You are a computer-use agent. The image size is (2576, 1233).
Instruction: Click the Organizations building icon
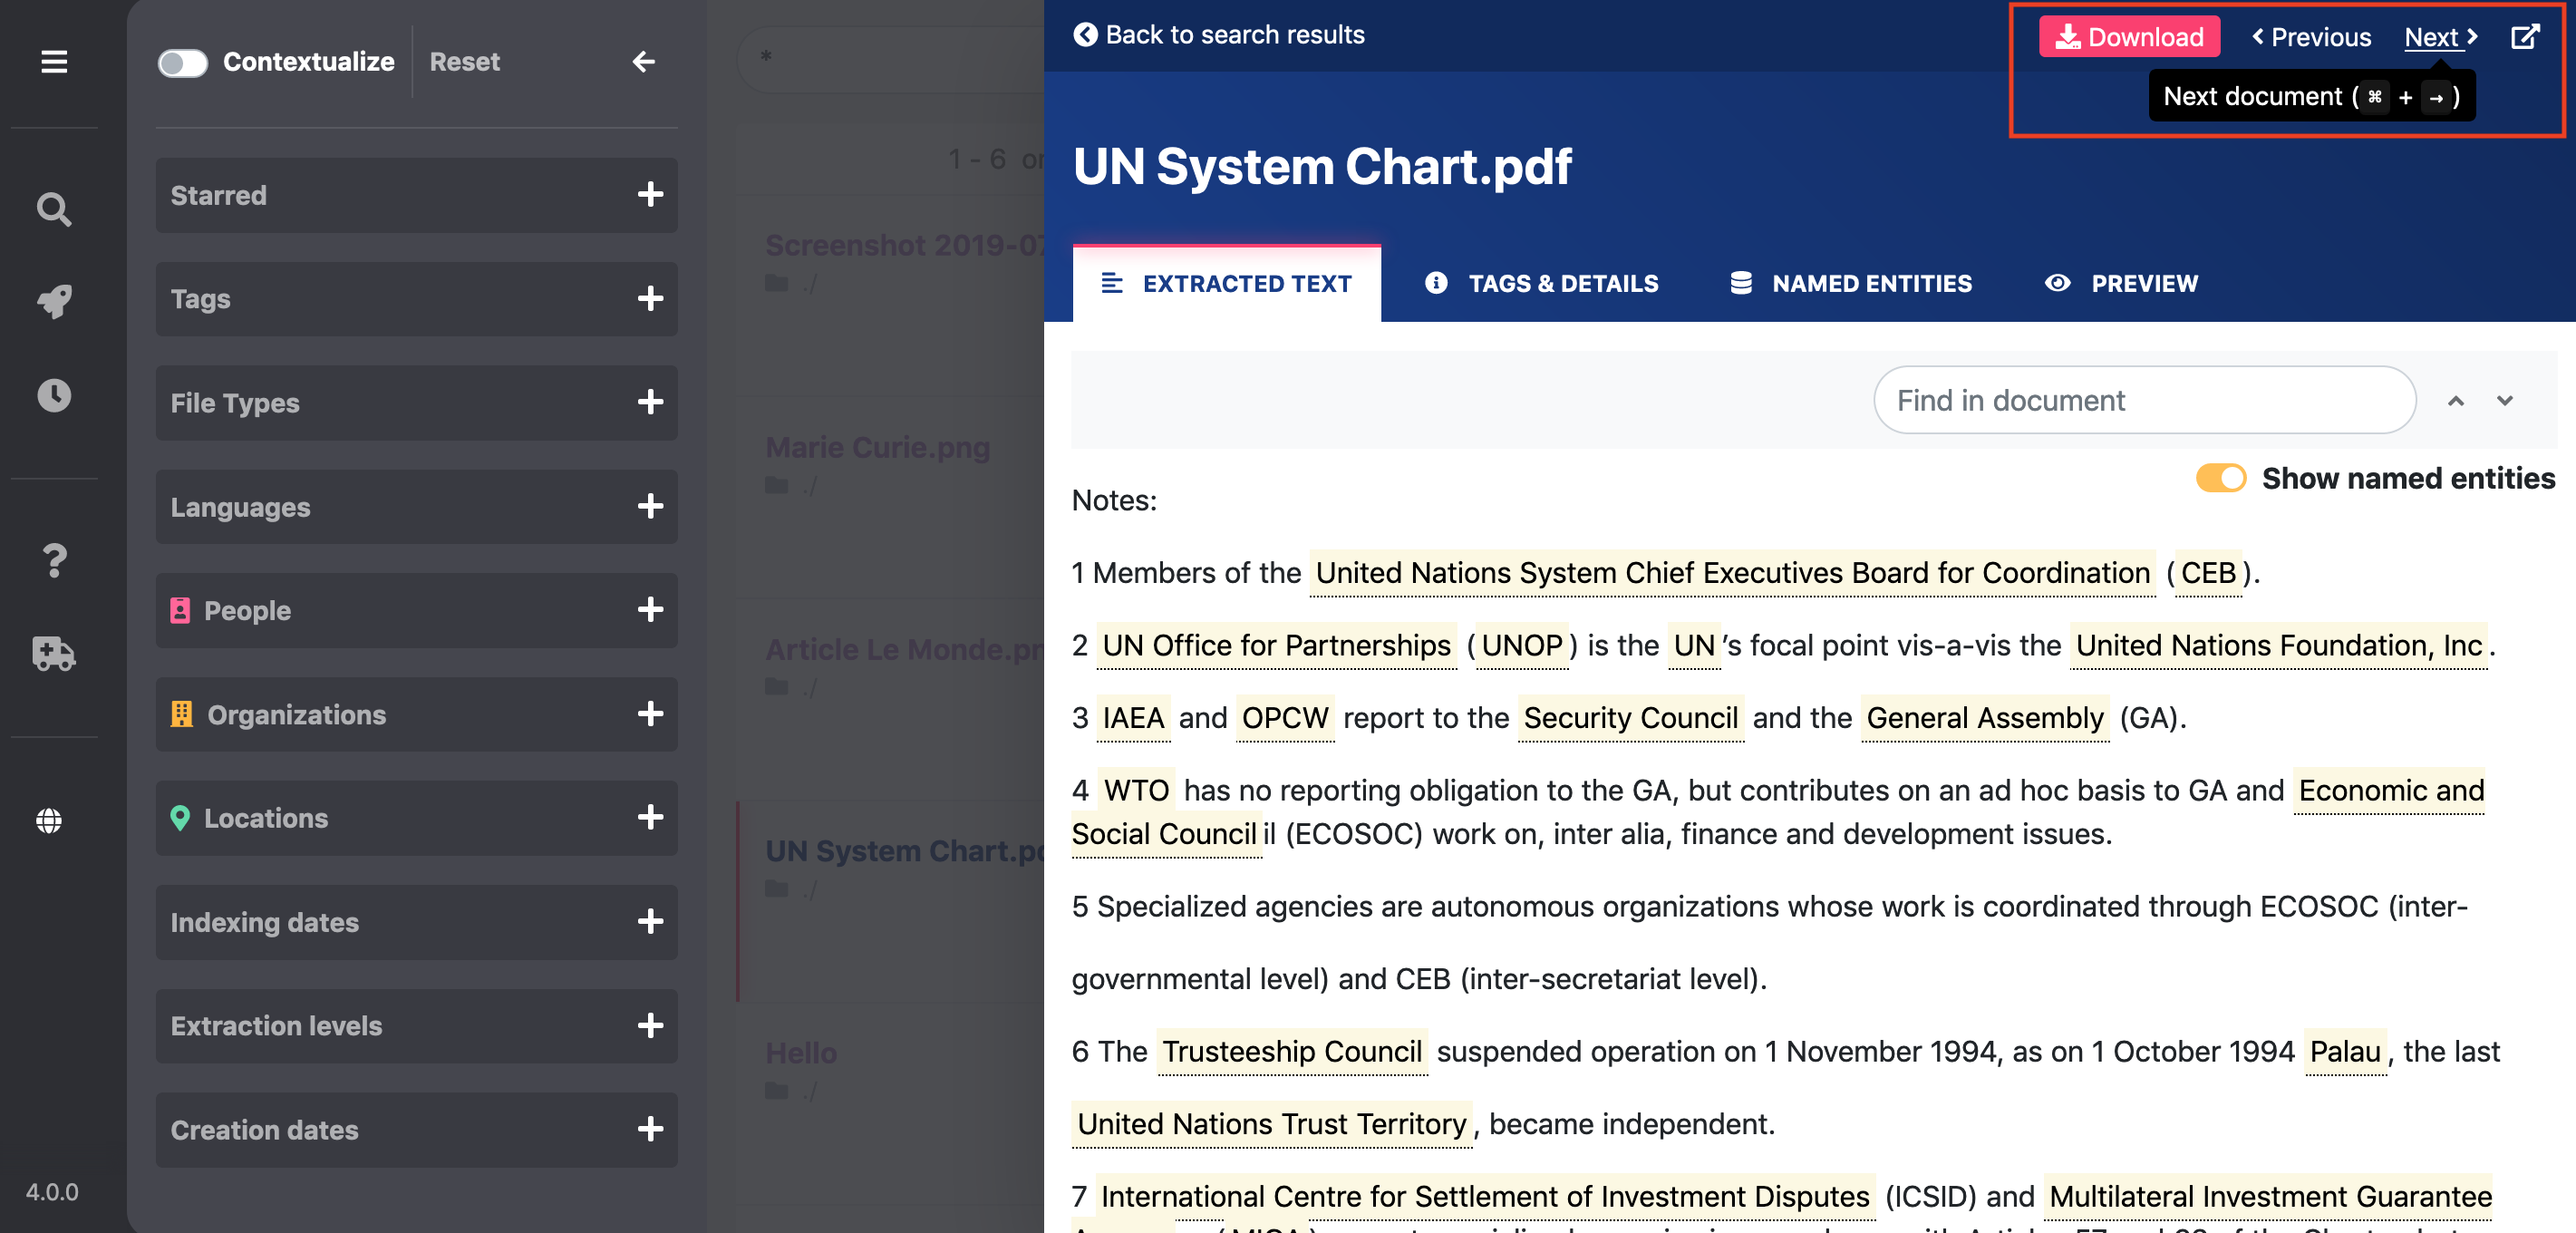coord(181,714)
